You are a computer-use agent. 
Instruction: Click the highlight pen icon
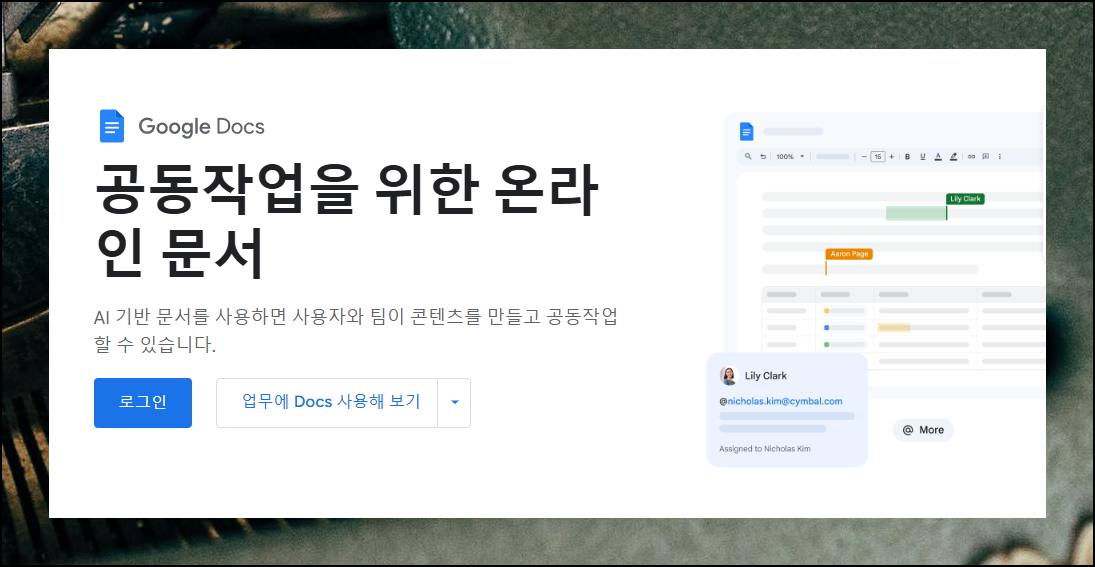(953, 156)
